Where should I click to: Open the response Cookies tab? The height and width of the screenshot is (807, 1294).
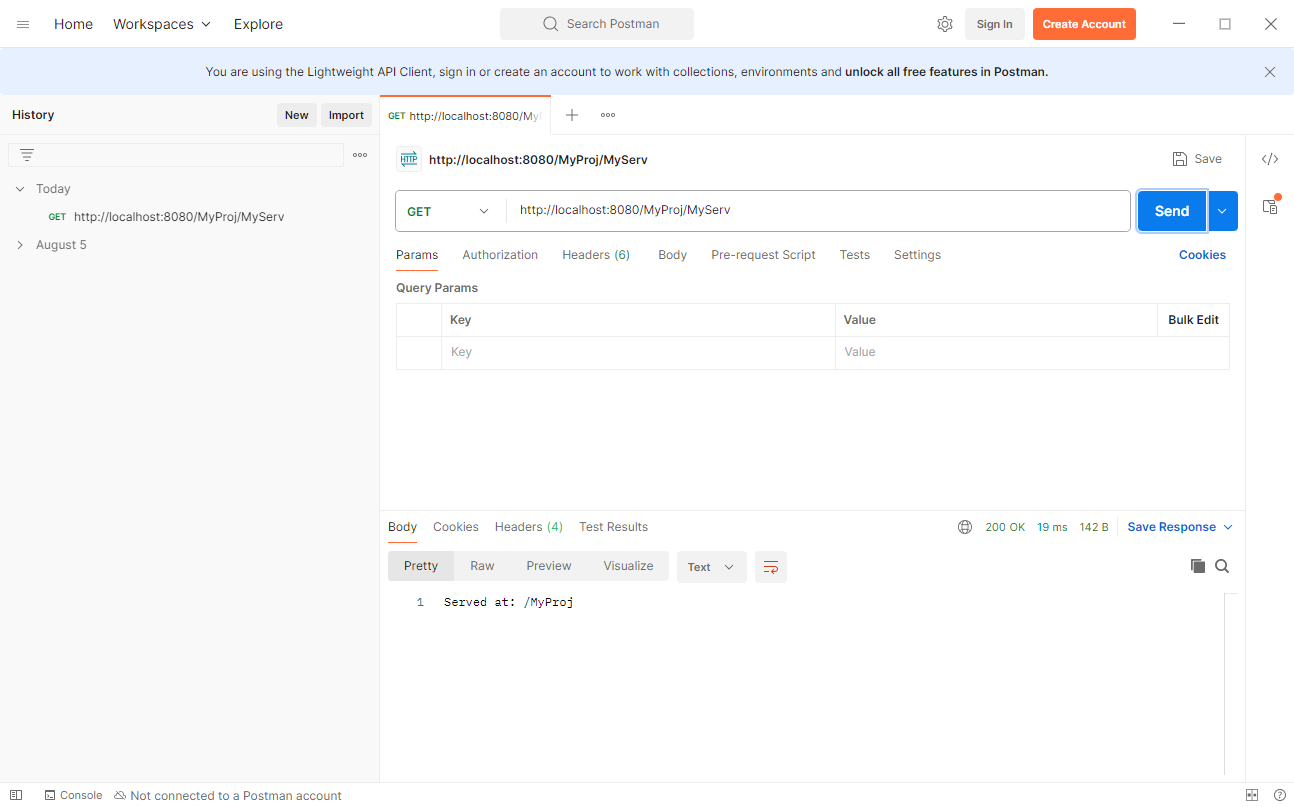click(x=455, y=527)
